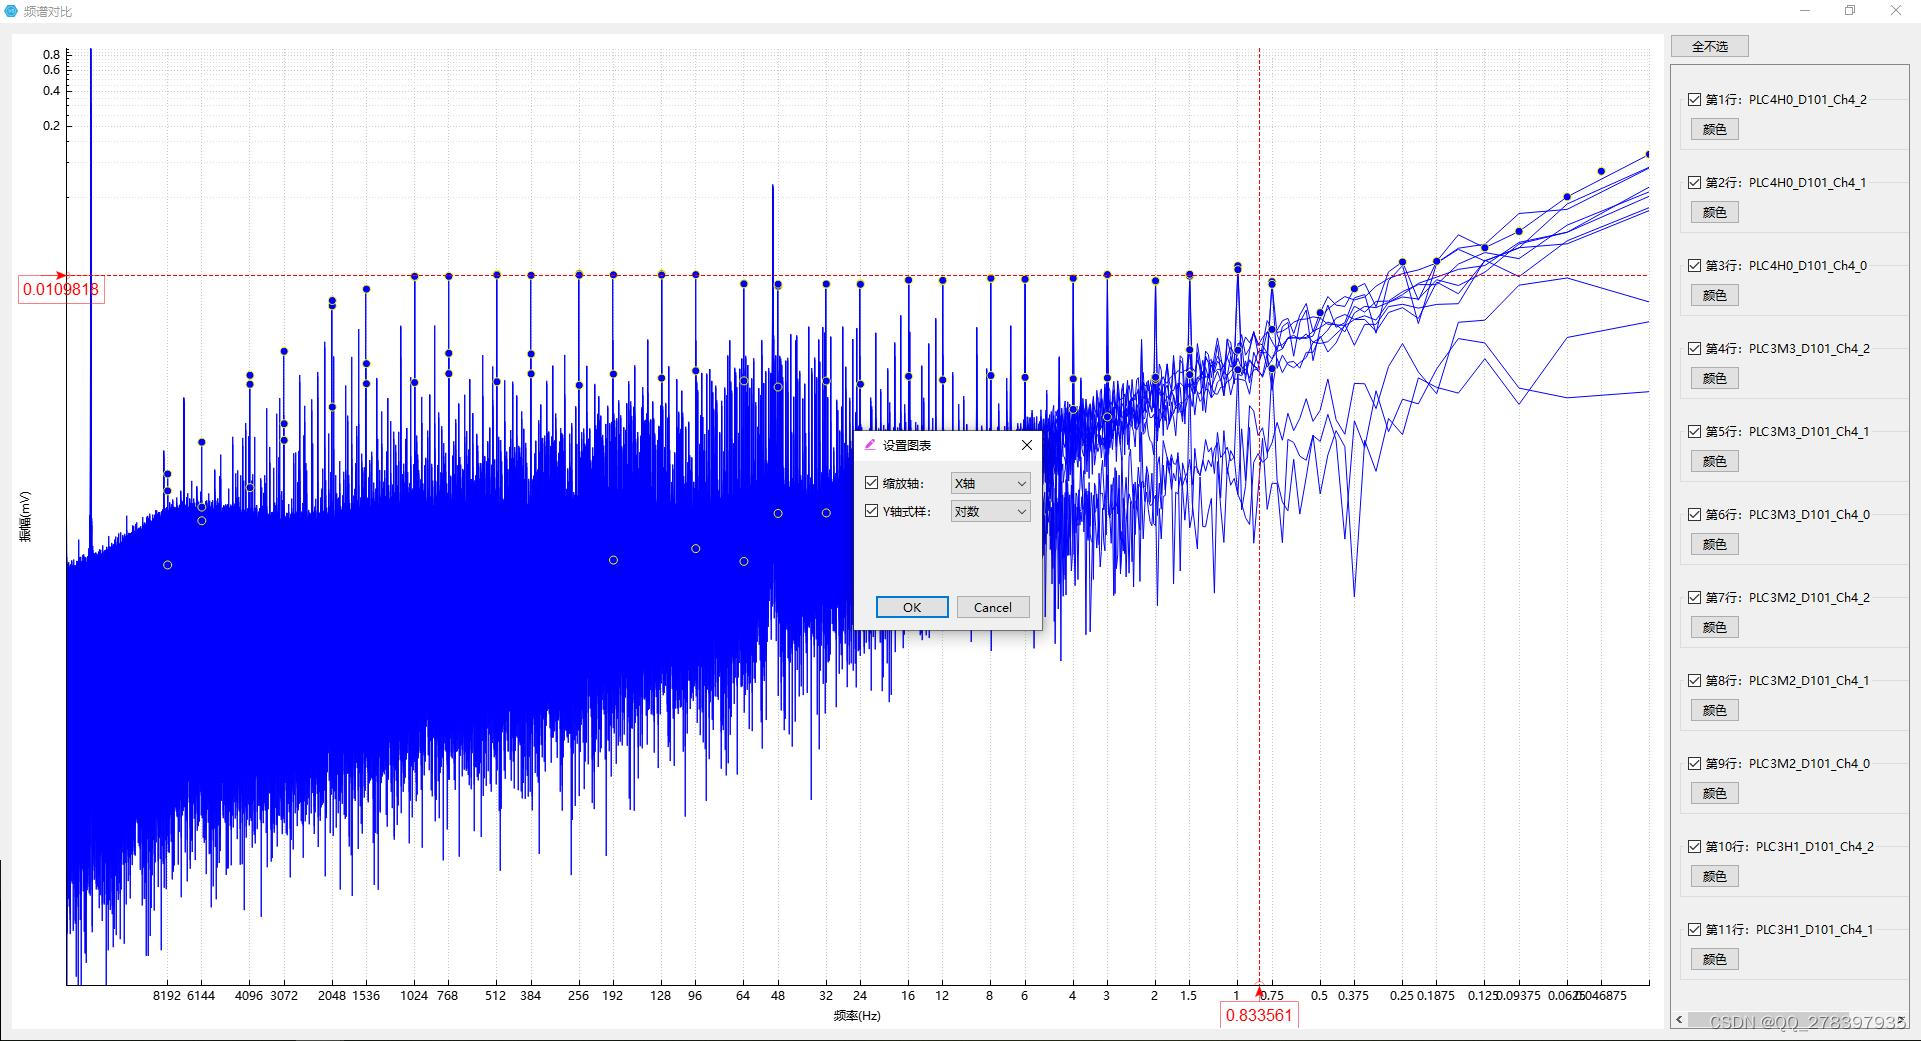The width and height of the screenshot is (1921, 1041).
Task: Uncheck 第1行 PLC4H0_D101_Ch4_2
Action: 1695,99
